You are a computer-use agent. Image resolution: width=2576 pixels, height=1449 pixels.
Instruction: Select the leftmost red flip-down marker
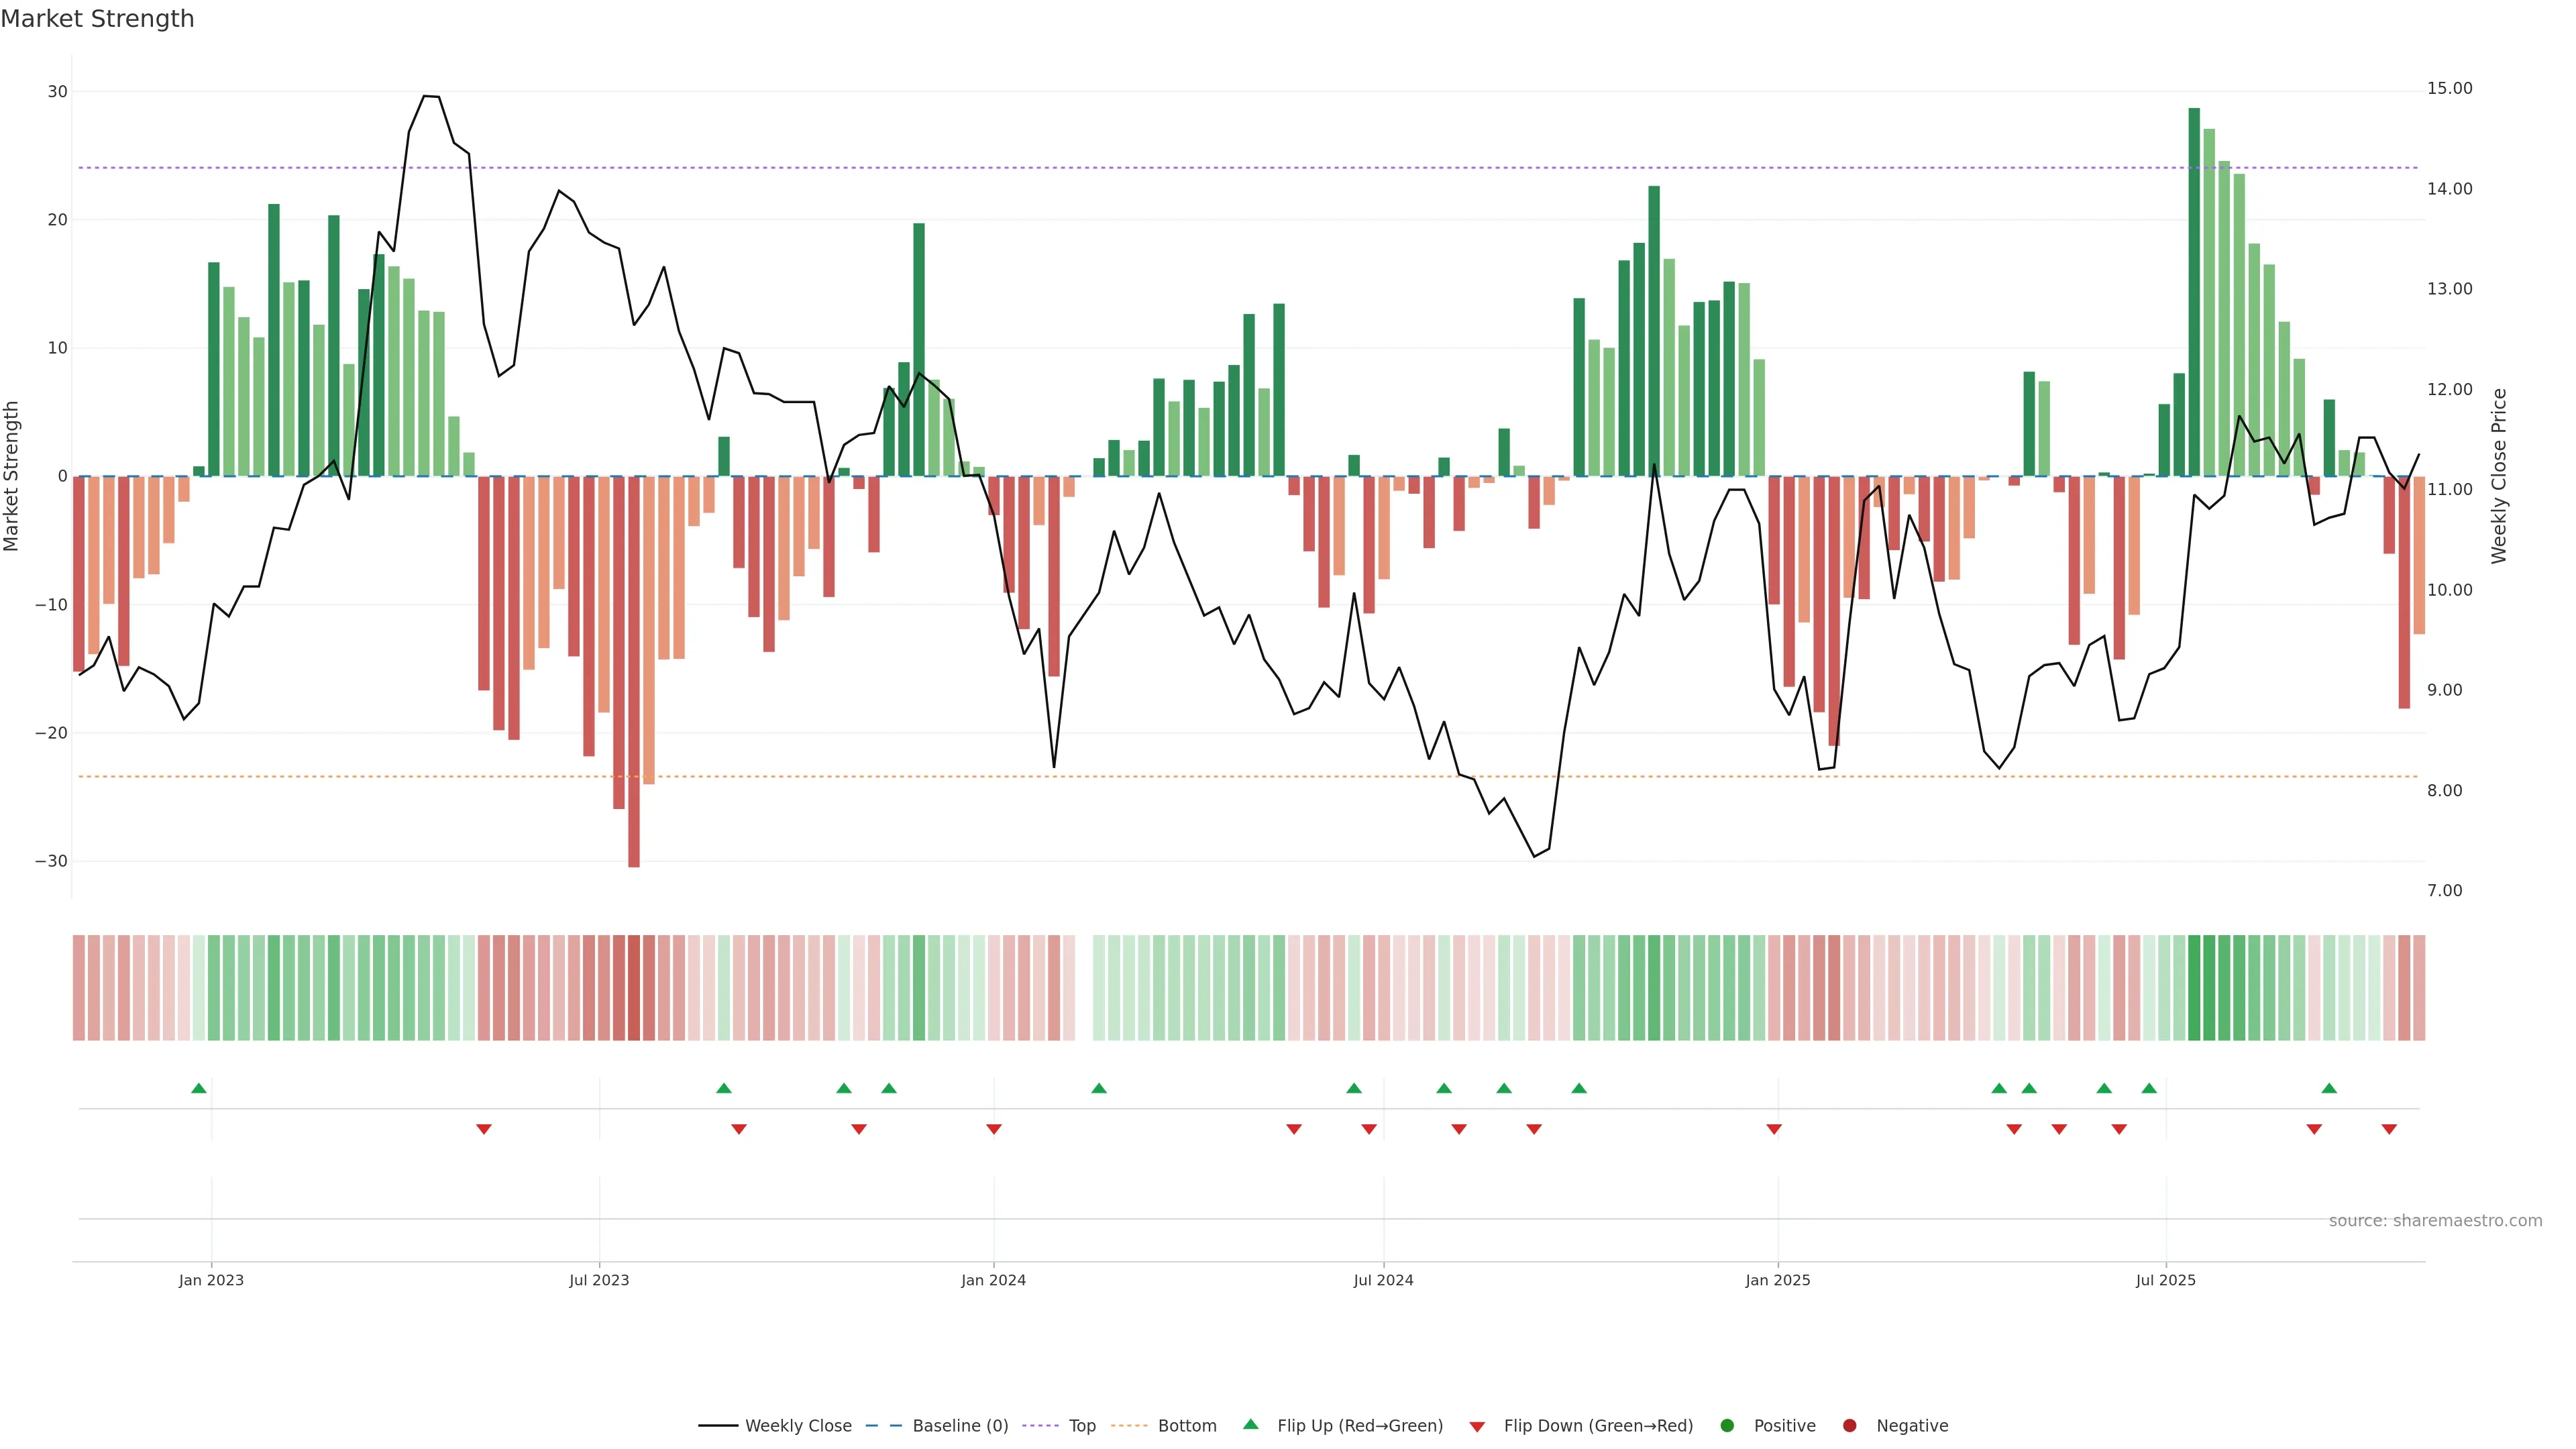point(484,1129)
